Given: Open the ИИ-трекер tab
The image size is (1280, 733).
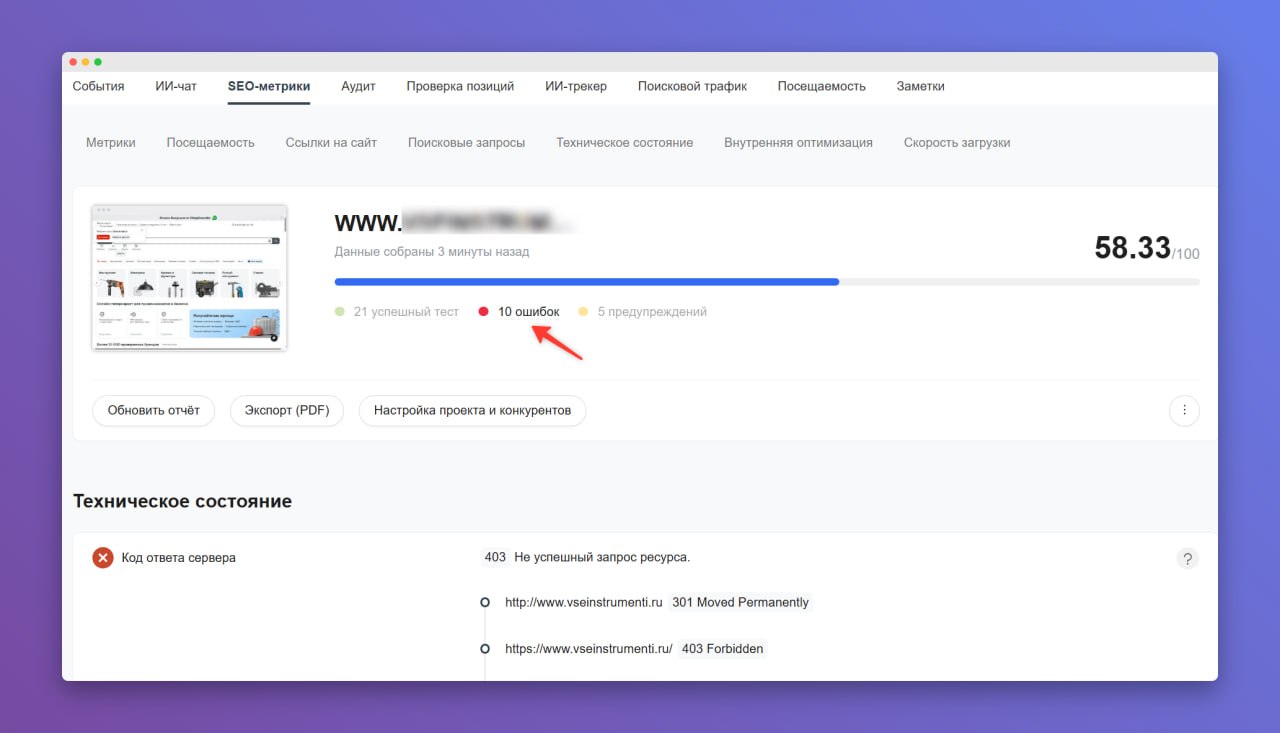Looking at the screenshot, I should tap(576, 86).
